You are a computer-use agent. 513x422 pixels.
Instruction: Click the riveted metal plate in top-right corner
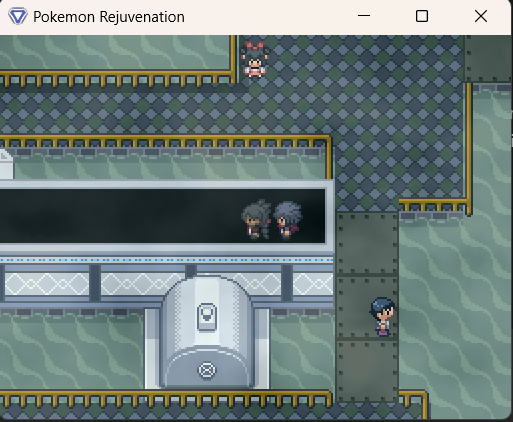[488, 59]
